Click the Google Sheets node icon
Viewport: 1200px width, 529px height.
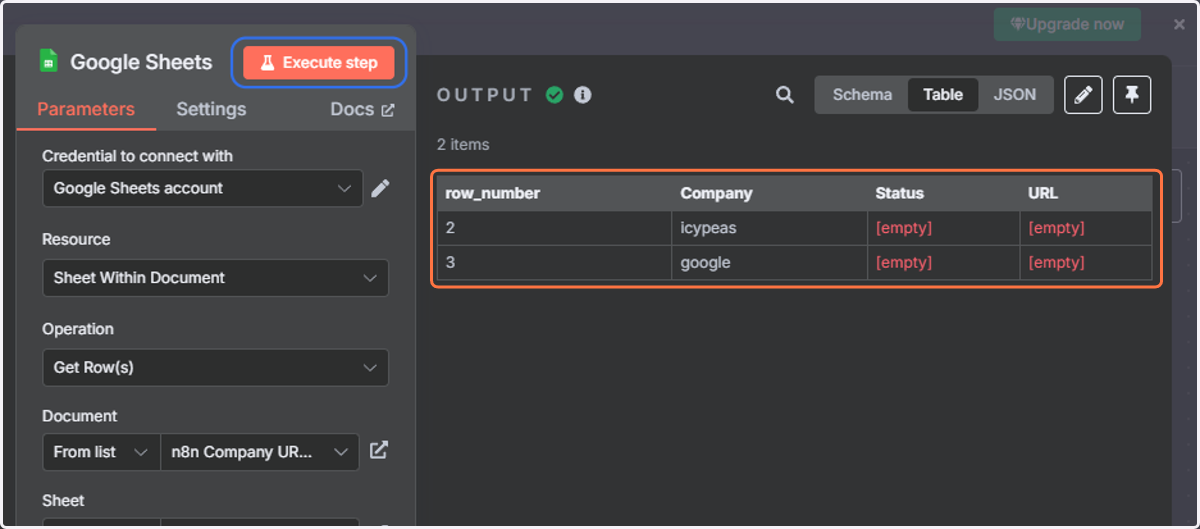(48, 62)
